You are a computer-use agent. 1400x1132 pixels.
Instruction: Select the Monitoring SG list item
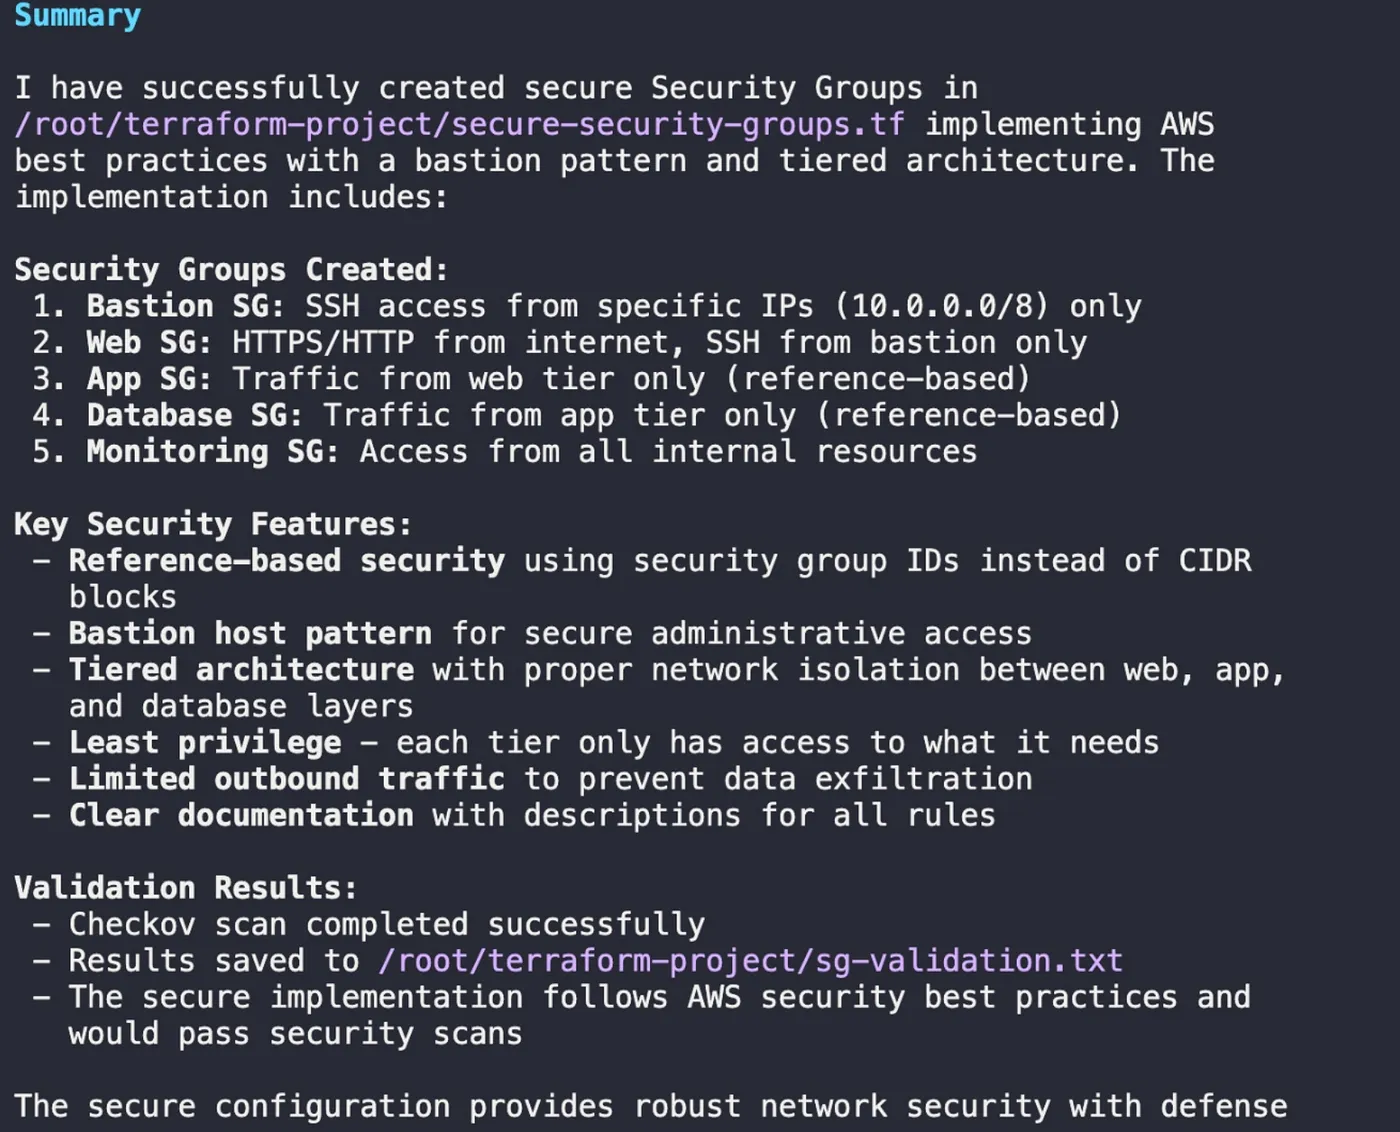tap(212, 452)
